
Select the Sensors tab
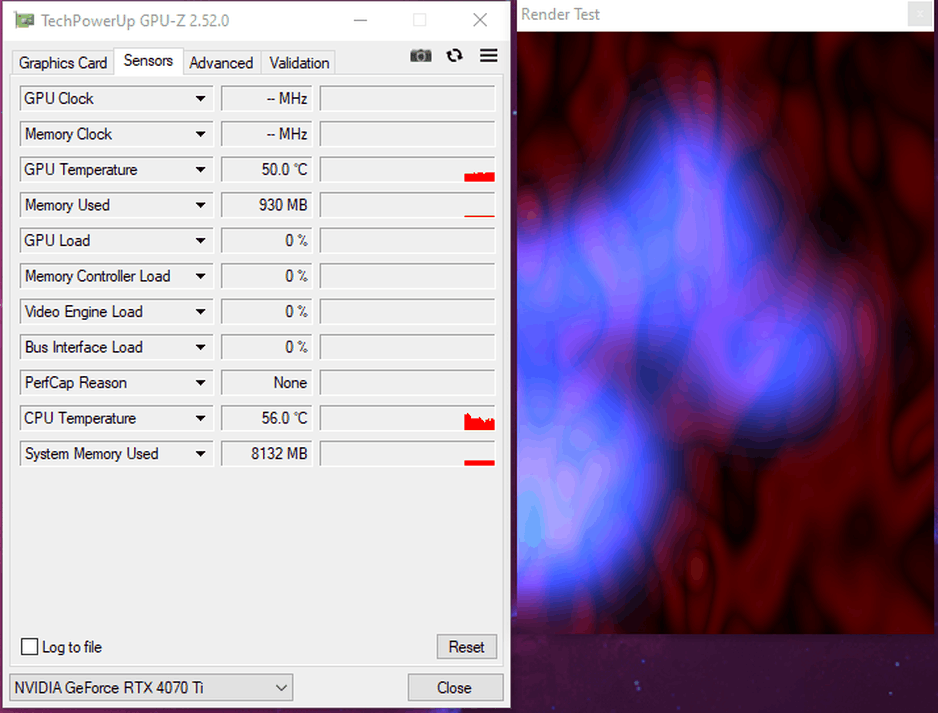coord(148,61)
